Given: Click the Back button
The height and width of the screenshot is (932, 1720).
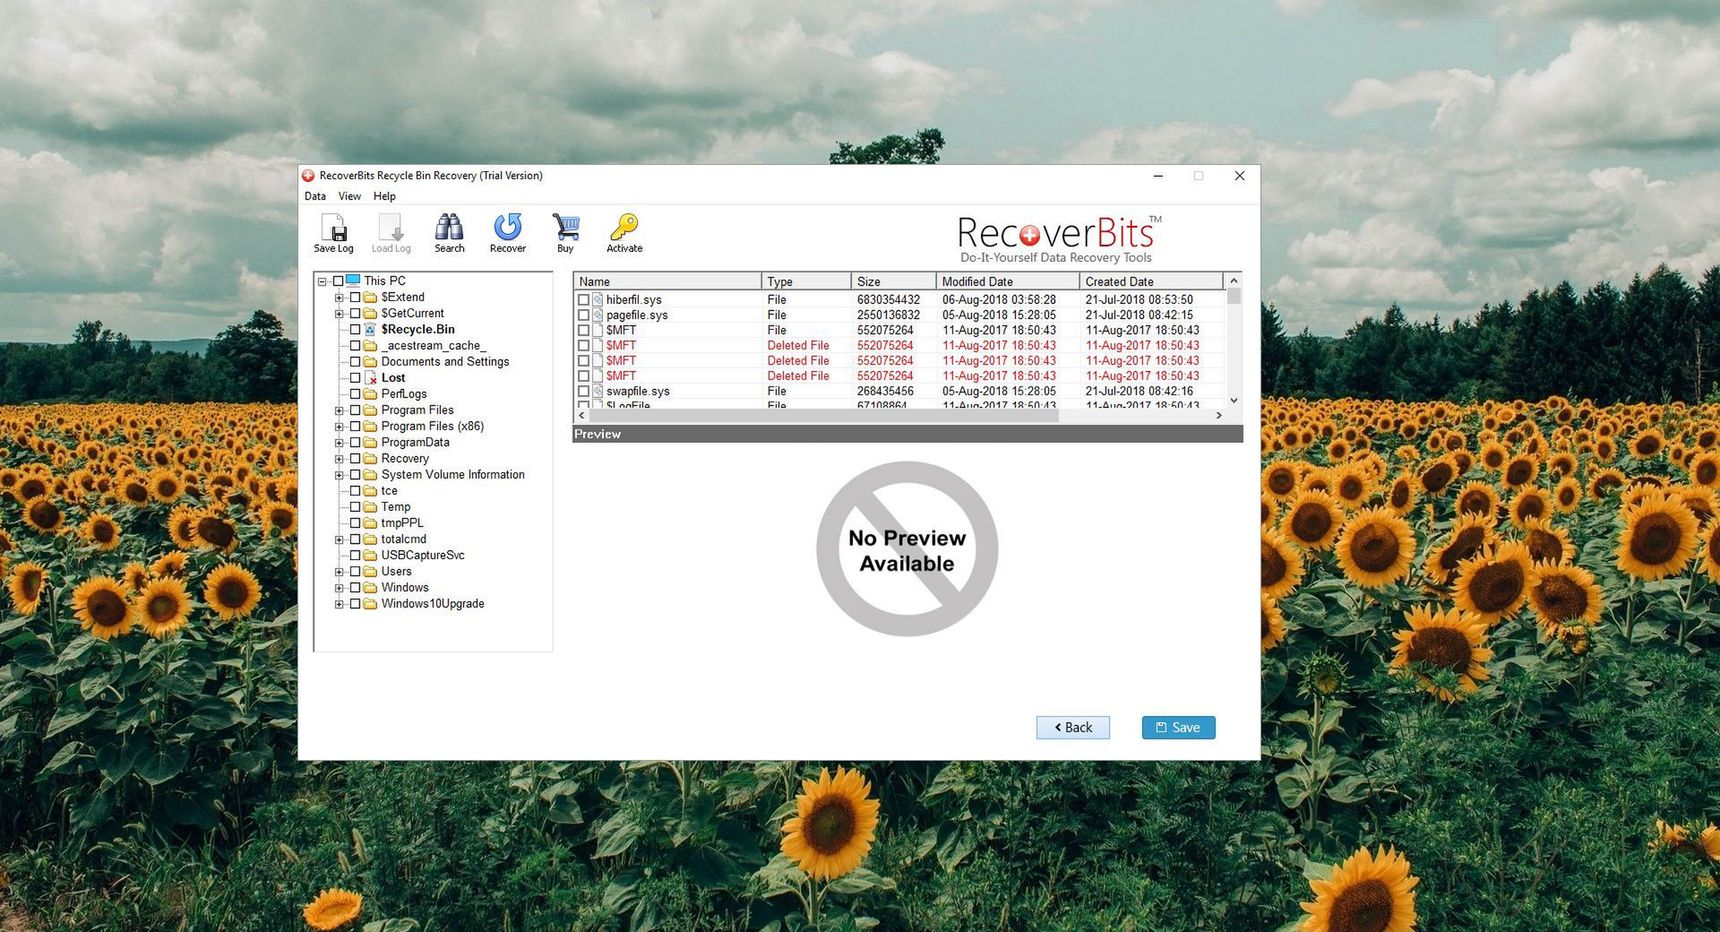Looking at the screenshot, I should point(1073,727).
